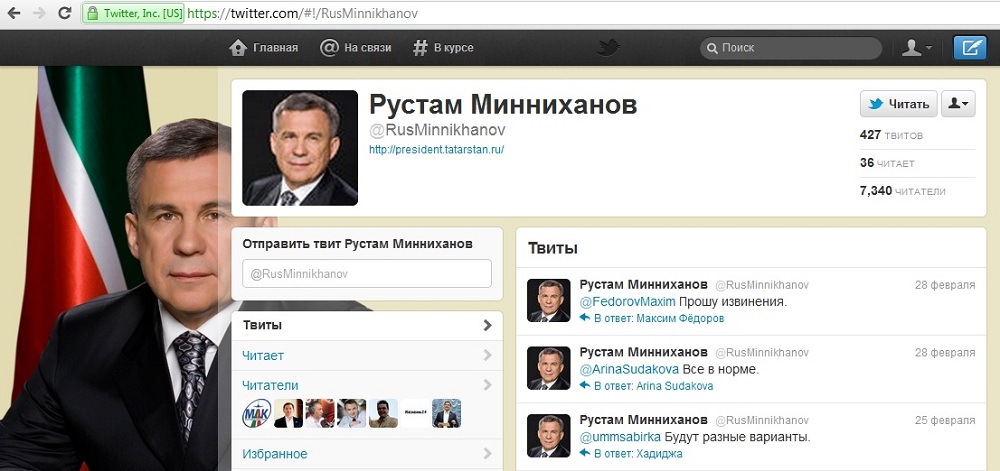
Task: Click the Twitter bird logo in navbar
Action: tap(608, 48)
